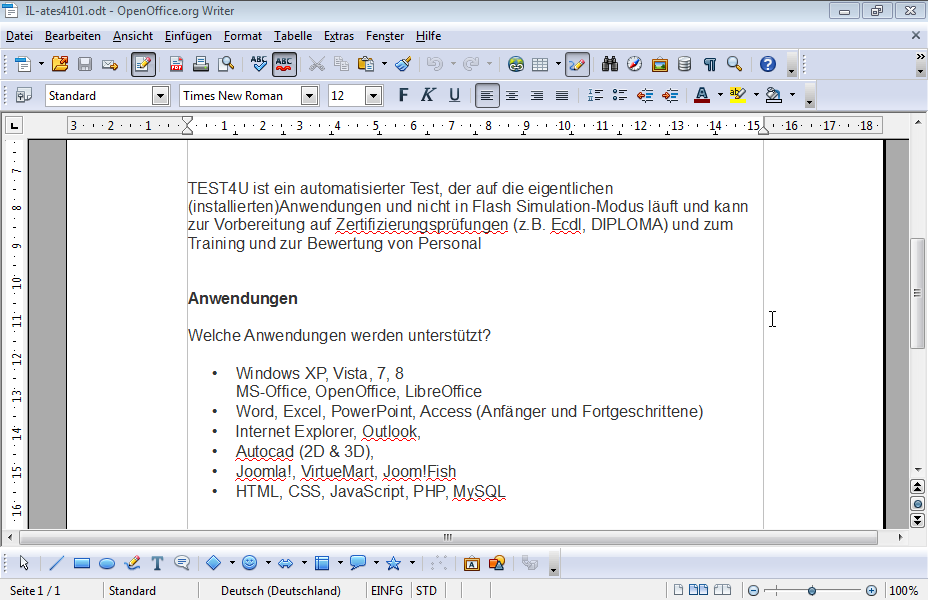Select the Text T drawing tool
This screenshot has height=600, width=928.
(x=157, y=563)
